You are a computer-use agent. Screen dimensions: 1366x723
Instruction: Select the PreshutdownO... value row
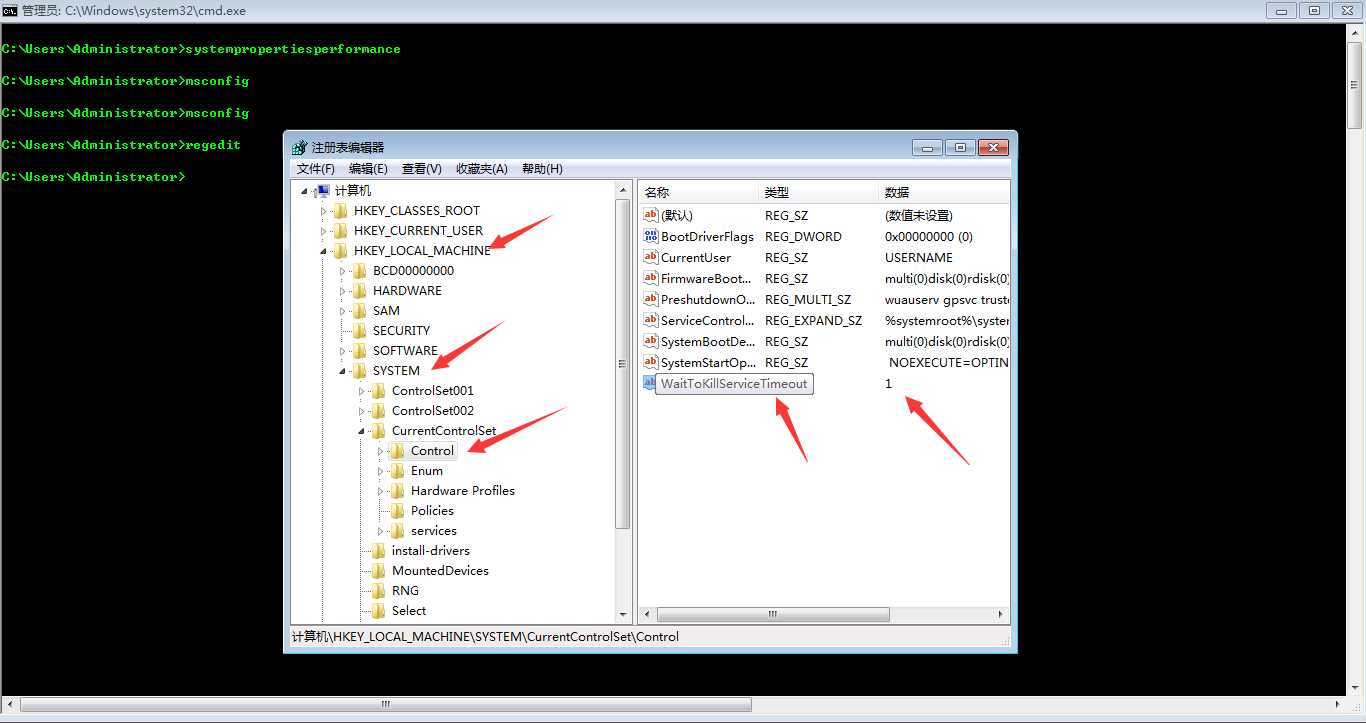coord(826,299)
